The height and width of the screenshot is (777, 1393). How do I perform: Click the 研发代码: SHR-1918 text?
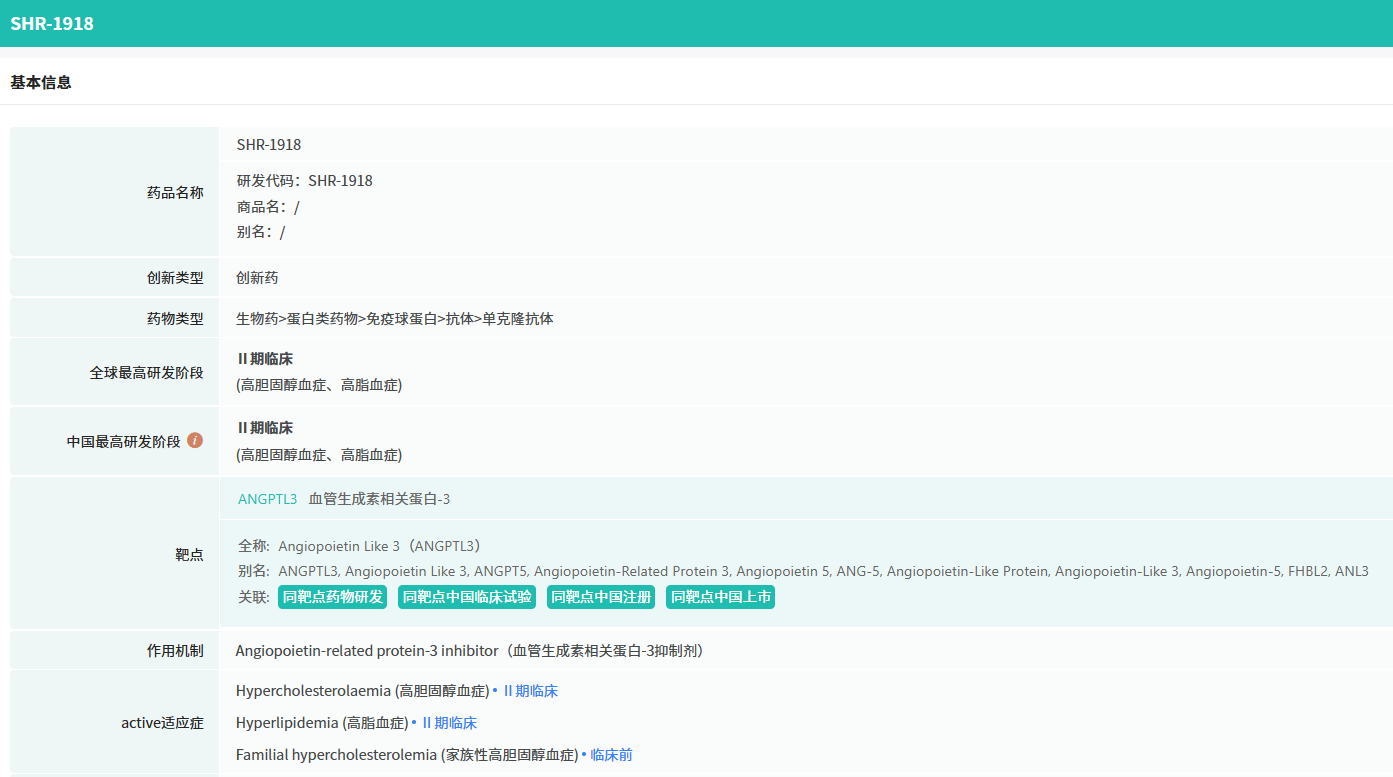point(304,181)
